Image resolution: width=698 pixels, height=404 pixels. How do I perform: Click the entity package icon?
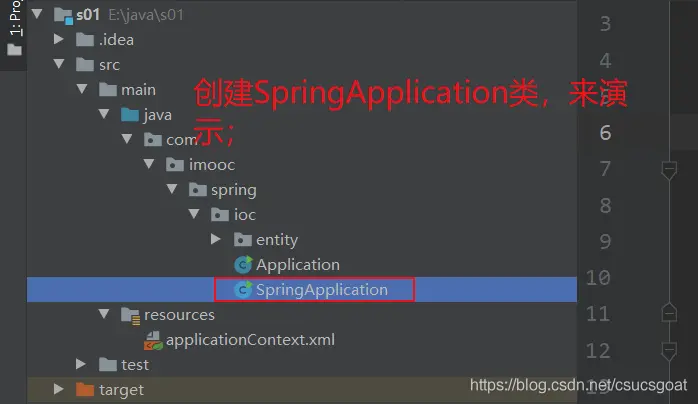[243, 239]
